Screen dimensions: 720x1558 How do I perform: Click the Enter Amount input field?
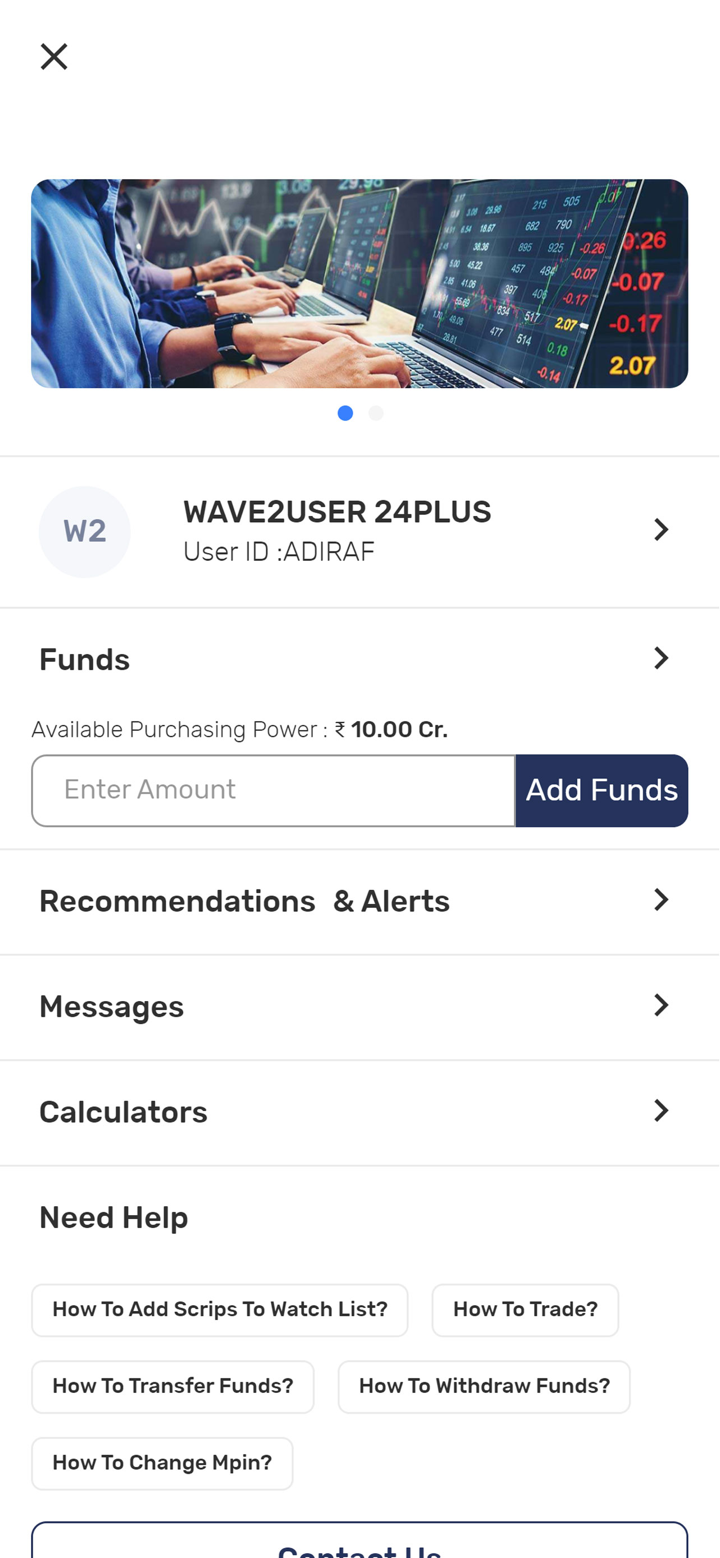tap(274, 791)
